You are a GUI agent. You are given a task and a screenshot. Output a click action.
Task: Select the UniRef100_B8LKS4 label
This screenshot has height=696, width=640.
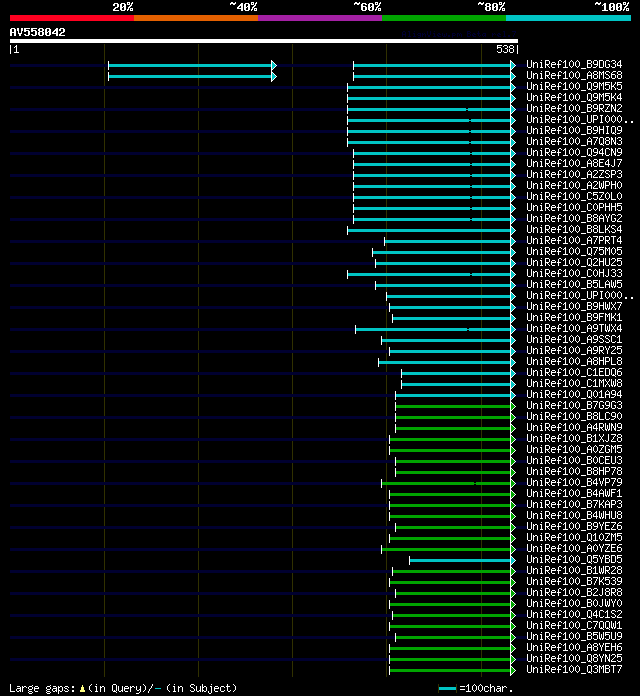coord(574,229)
